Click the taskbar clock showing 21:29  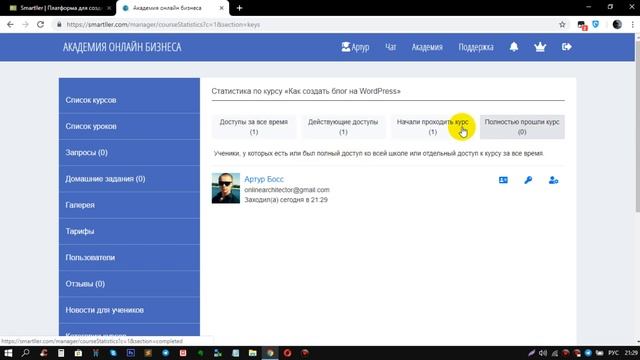[631, 353]
